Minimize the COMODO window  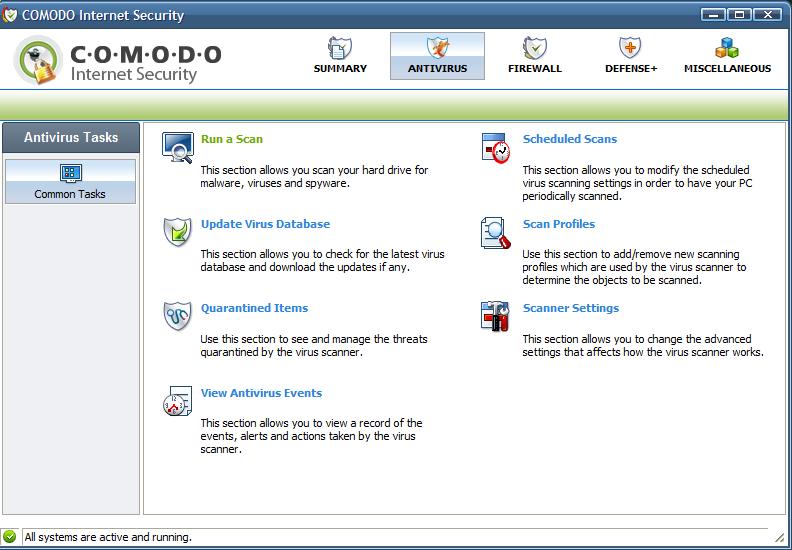(713, 15)
